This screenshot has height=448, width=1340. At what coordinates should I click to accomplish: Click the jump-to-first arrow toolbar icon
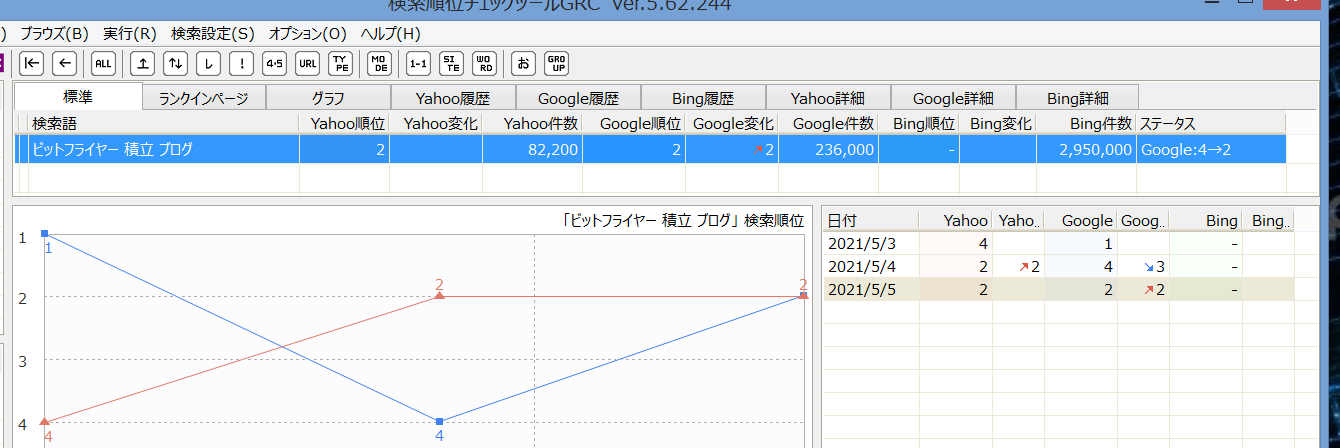tap(32, 63)
